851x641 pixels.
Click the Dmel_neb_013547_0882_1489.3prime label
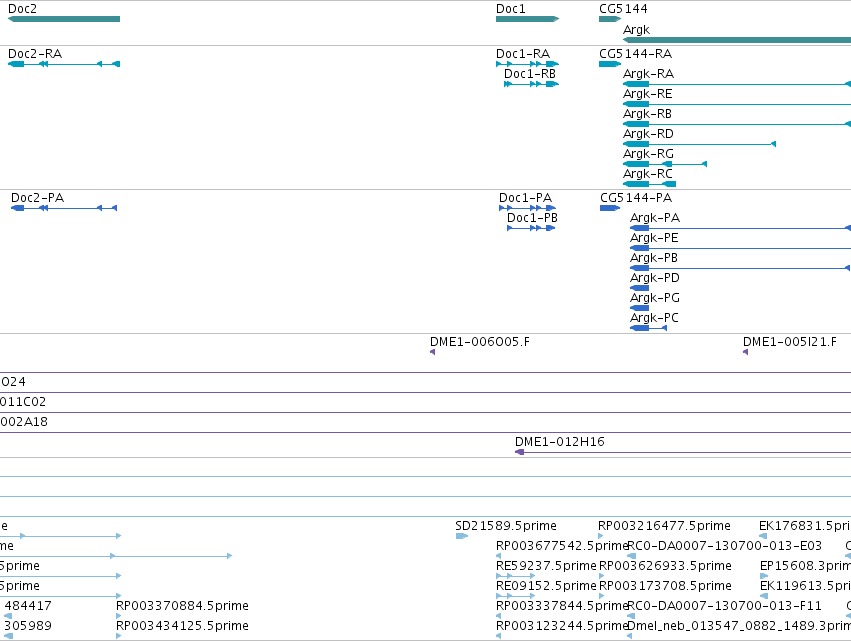(x=739, y=626)
